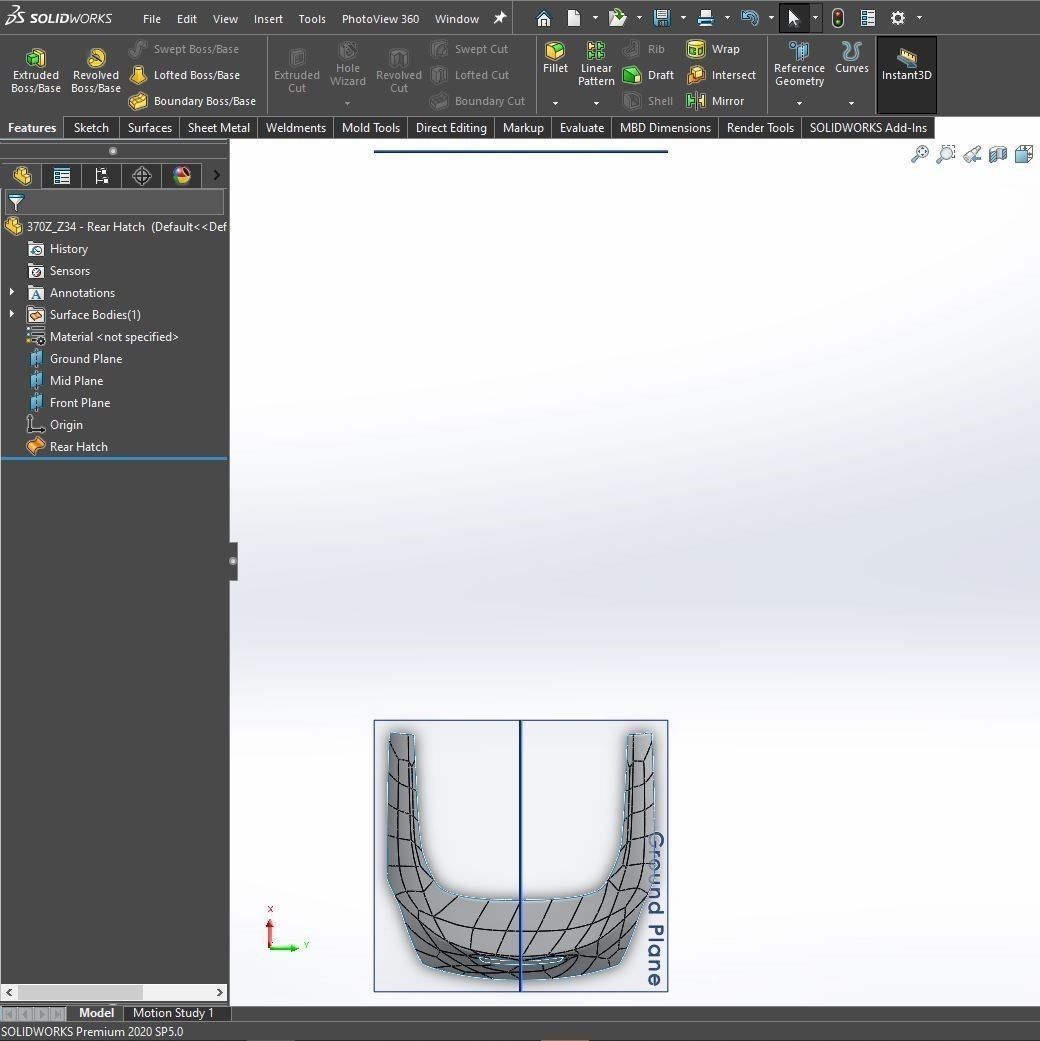Open the ConfigurationManager tab icon
Screen dimensions: 1040x1041
[101, 176]
